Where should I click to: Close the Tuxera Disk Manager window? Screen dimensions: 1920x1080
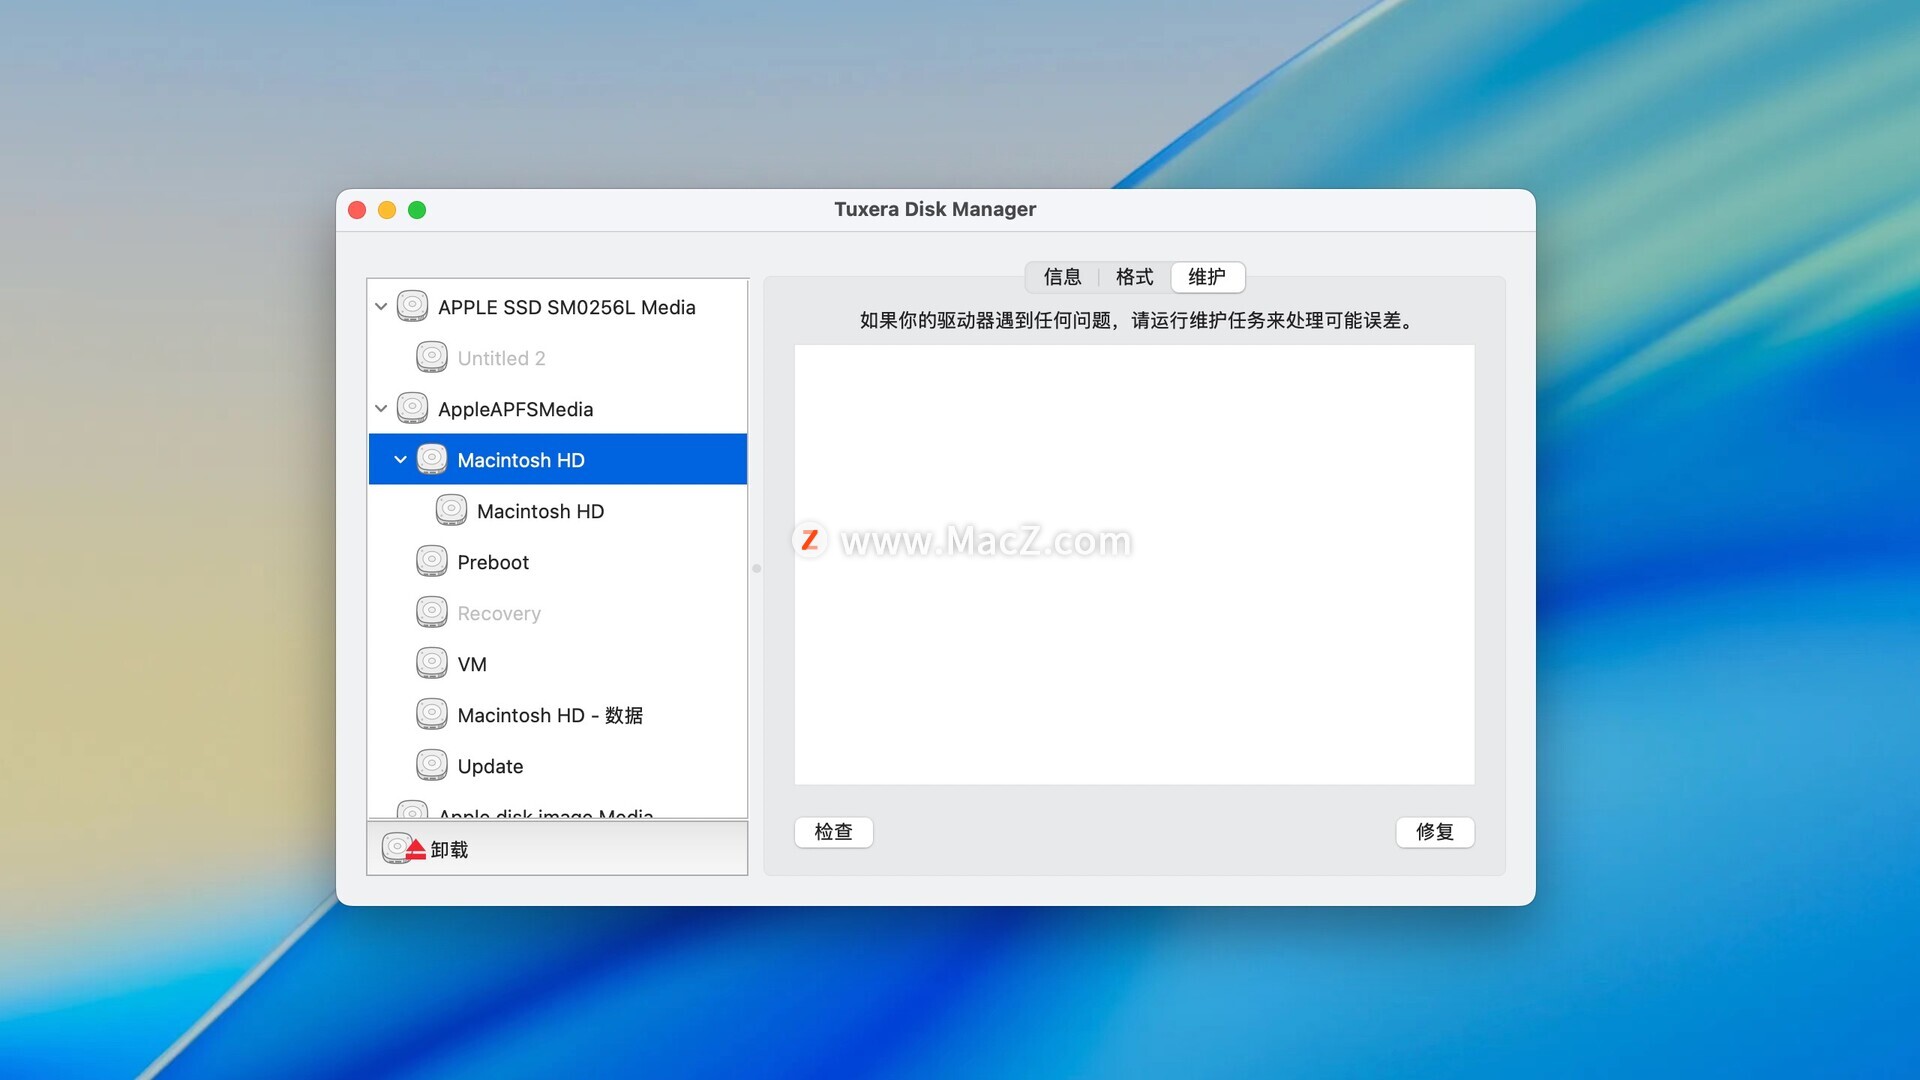[357, 209]
